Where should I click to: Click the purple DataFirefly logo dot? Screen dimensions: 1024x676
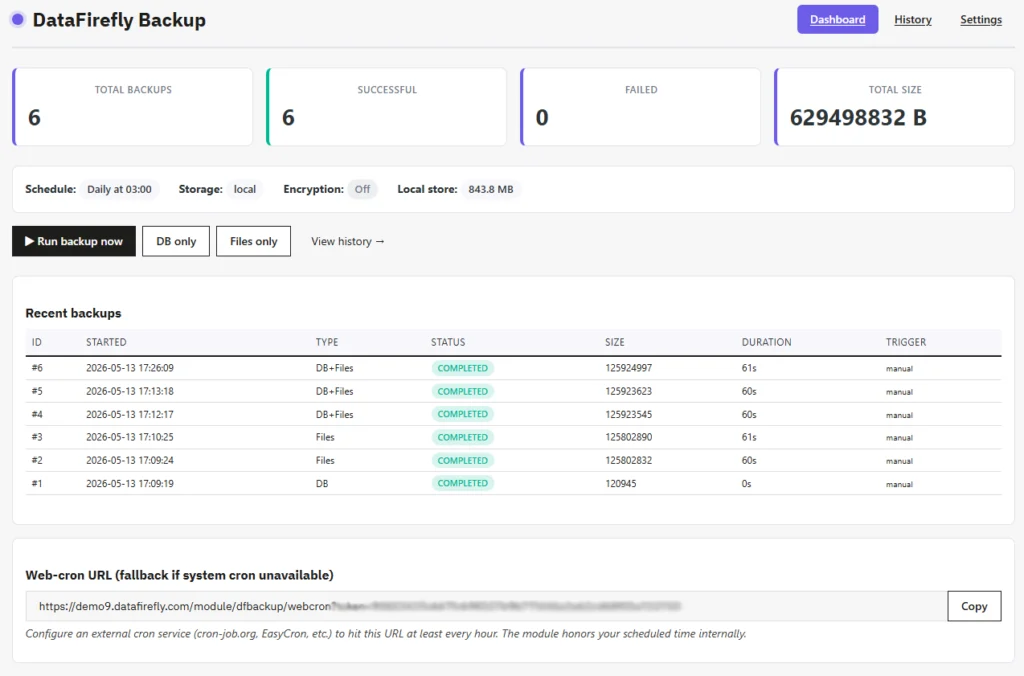(18, 20)
